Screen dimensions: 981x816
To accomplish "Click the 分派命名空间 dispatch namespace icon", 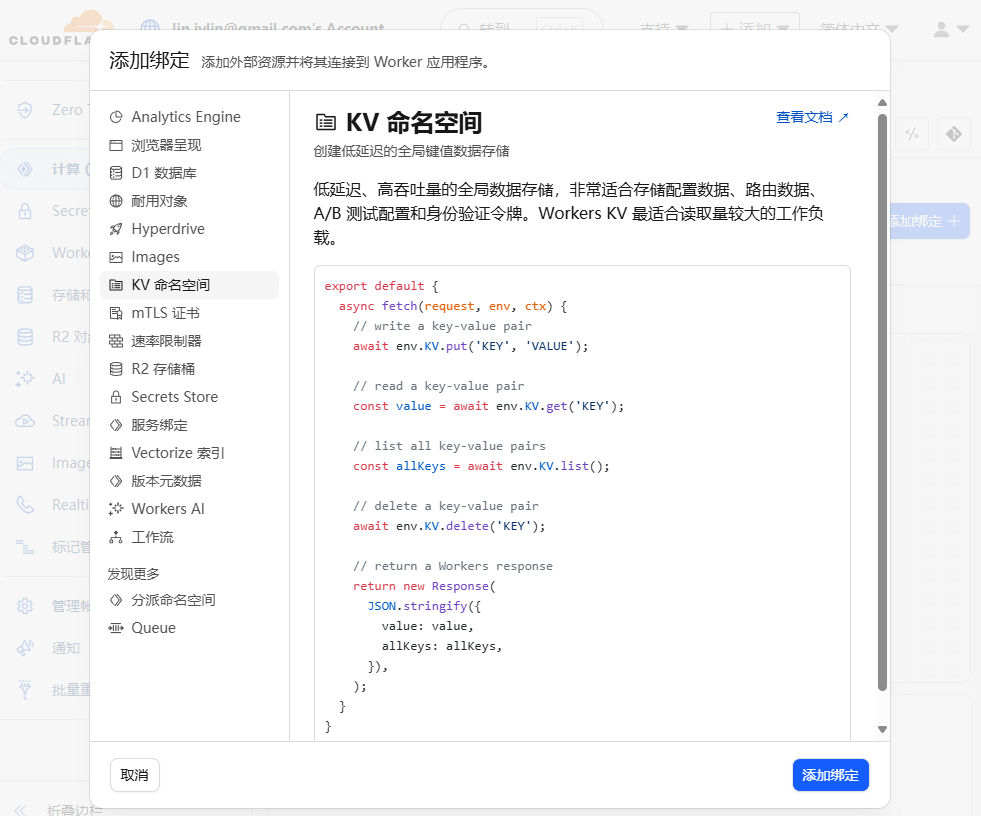I will 116,600.
